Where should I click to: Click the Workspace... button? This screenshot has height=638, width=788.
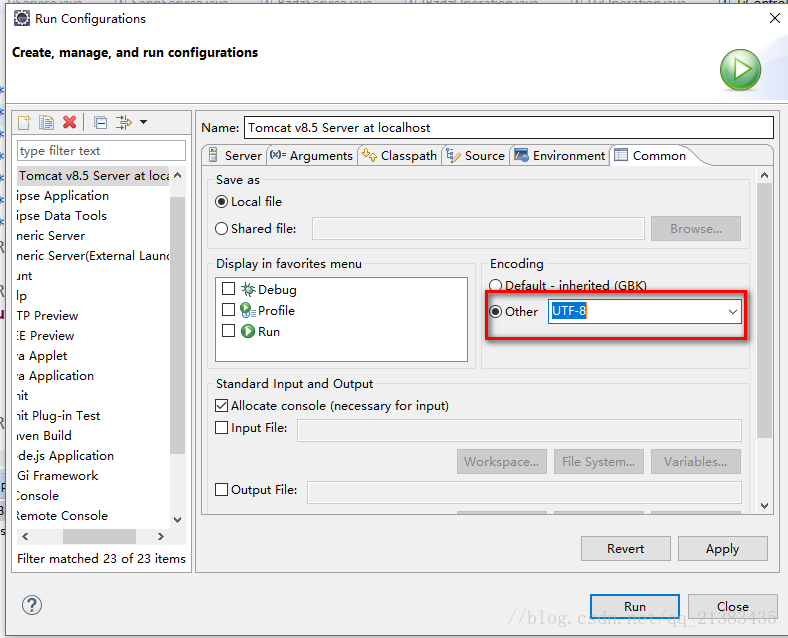pos(502,462)
